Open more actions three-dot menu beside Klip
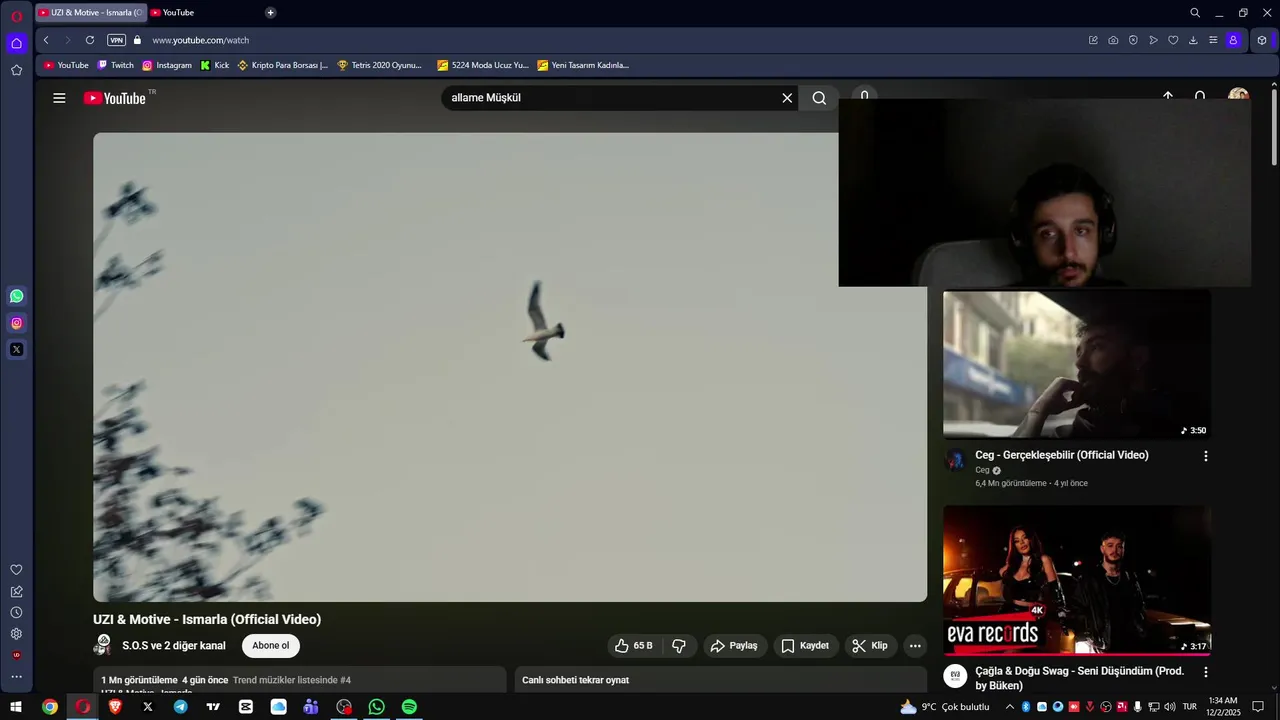The height and width of the screenshot is (720, 1280). click(915, 646)
